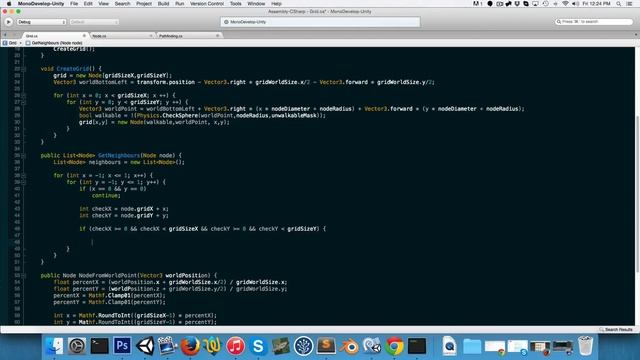Open the QuickTime document icon in dock

click(449, 346)
